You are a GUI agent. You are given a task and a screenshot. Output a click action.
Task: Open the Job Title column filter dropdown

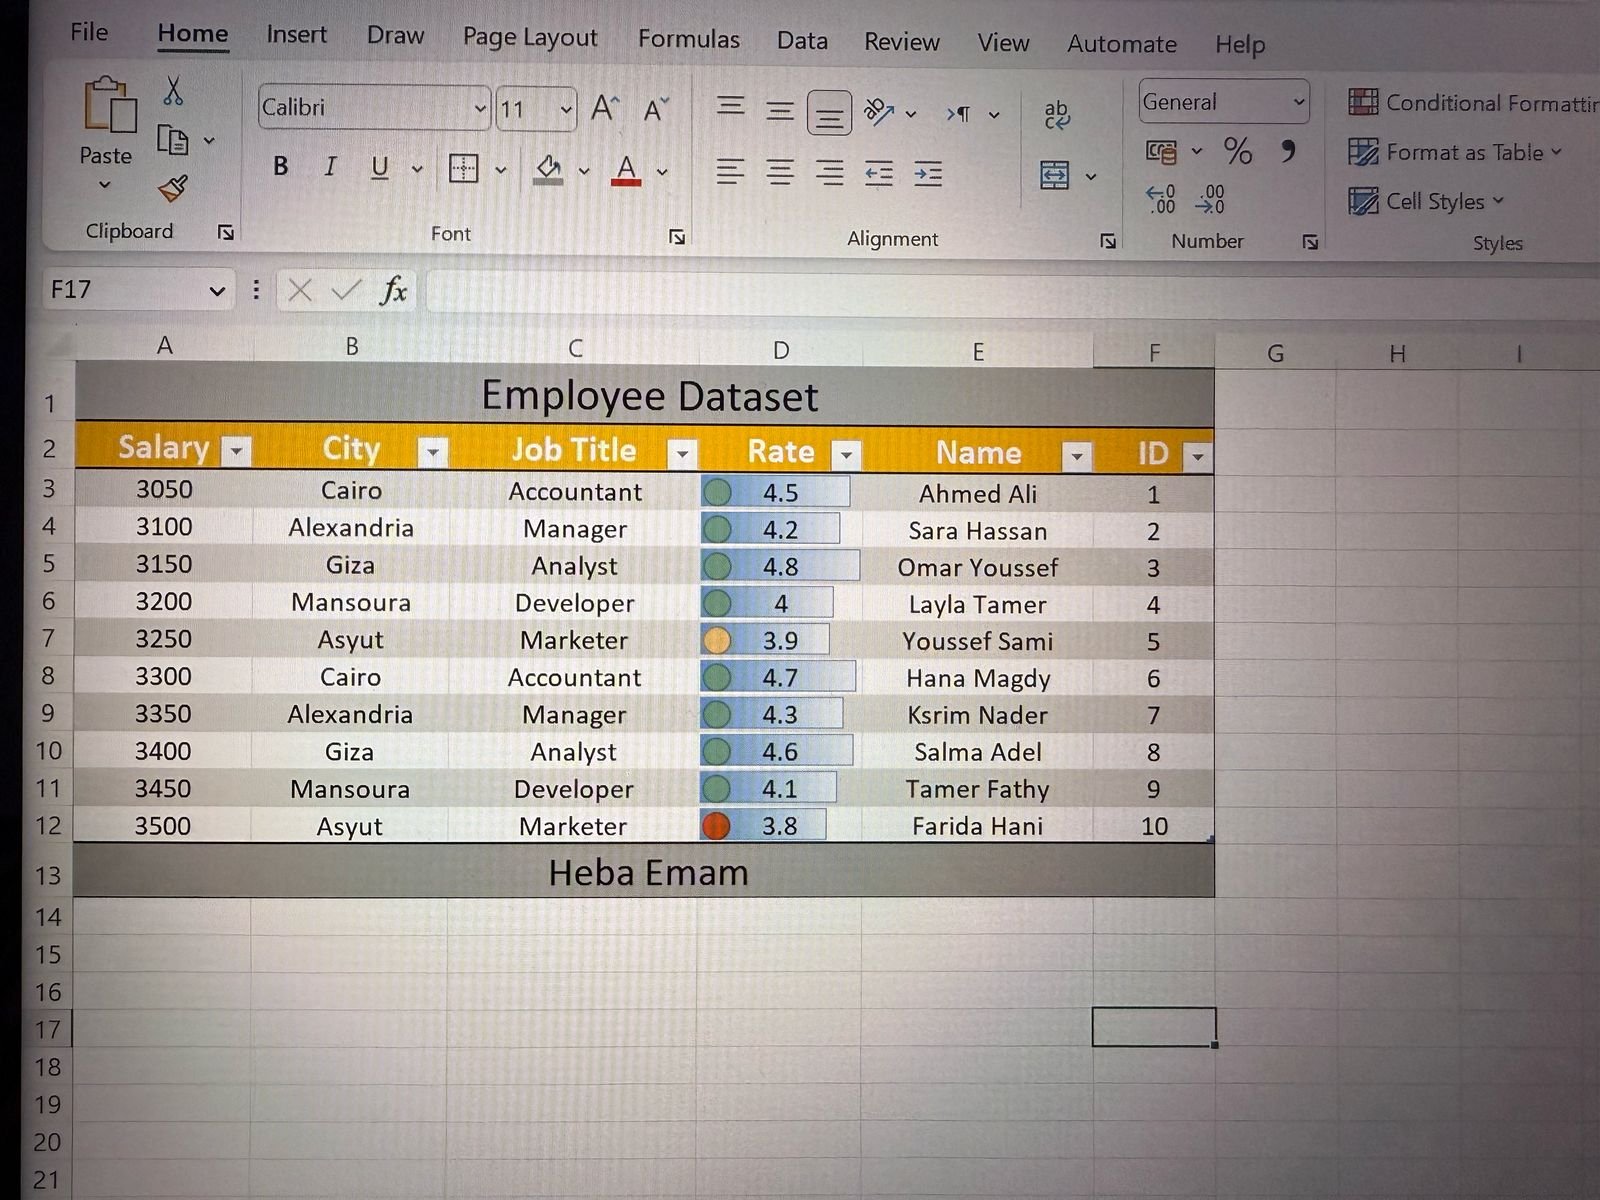click(682, 454)
